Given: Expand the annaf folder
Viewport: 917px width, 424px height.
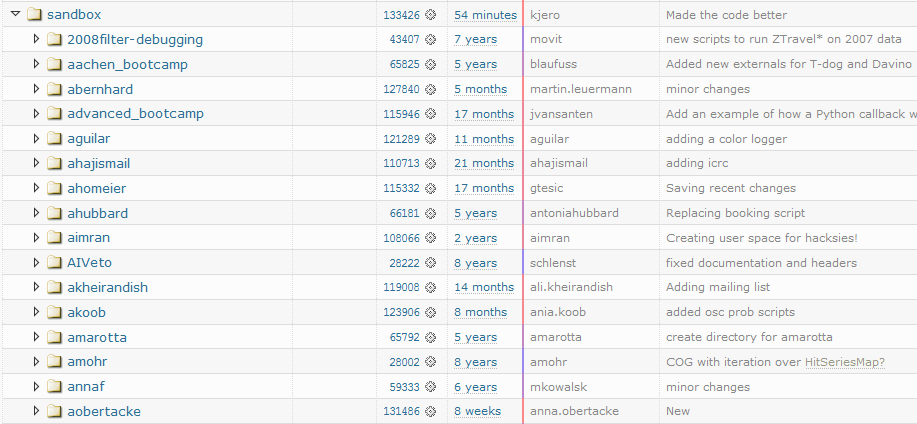Looking at the screenshot, I should (x=36, y=387).
